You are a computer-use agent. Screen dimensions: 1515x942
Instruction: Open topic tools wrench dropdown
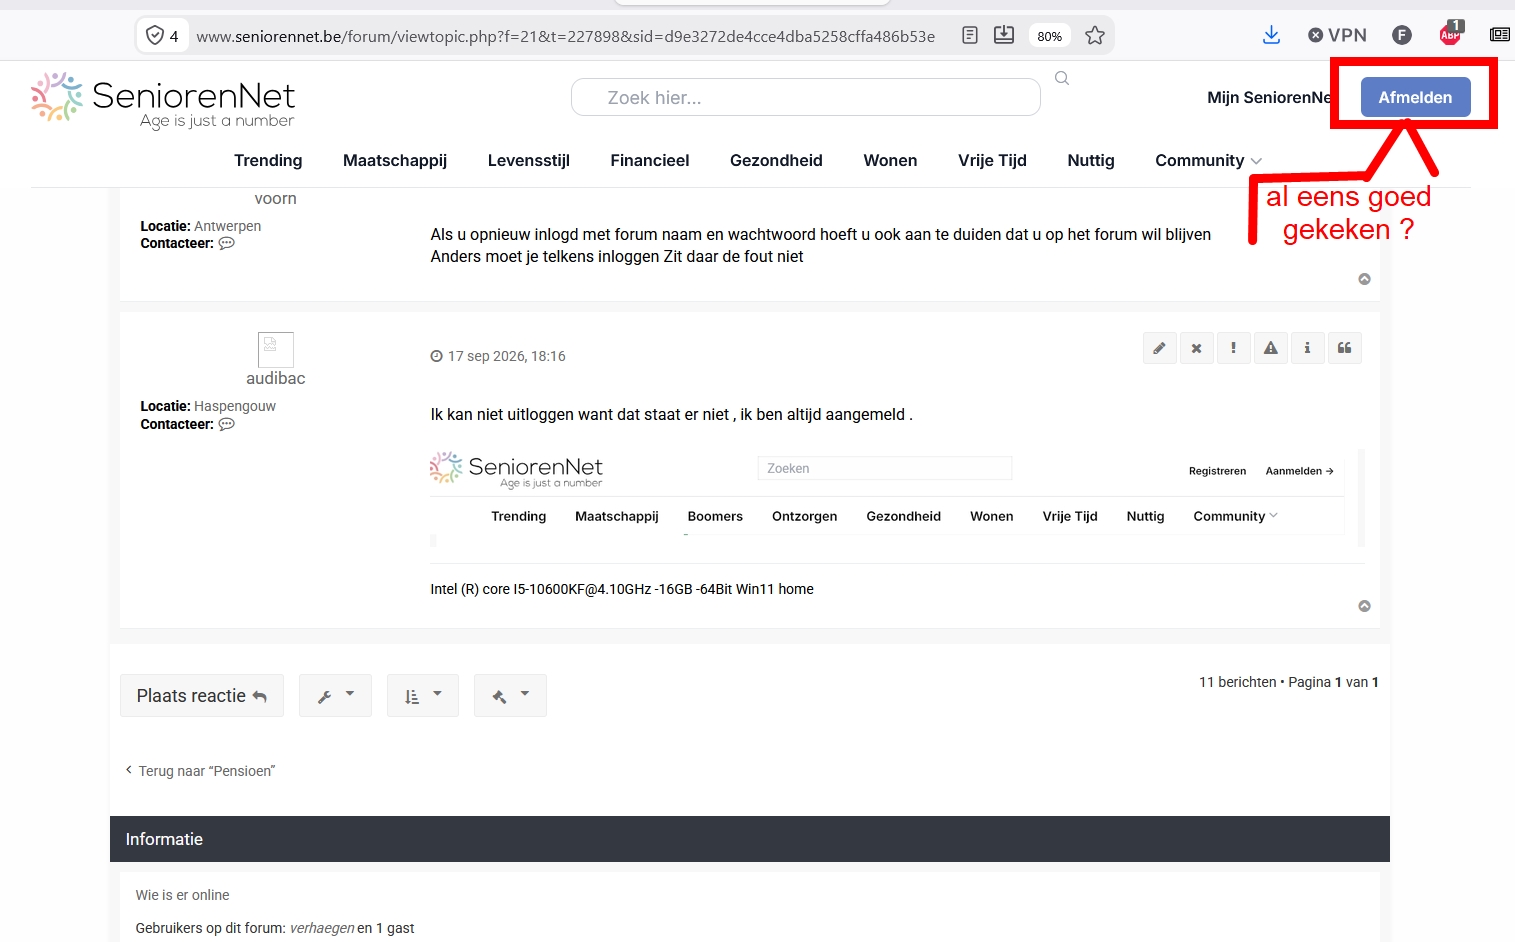[335, 695]
